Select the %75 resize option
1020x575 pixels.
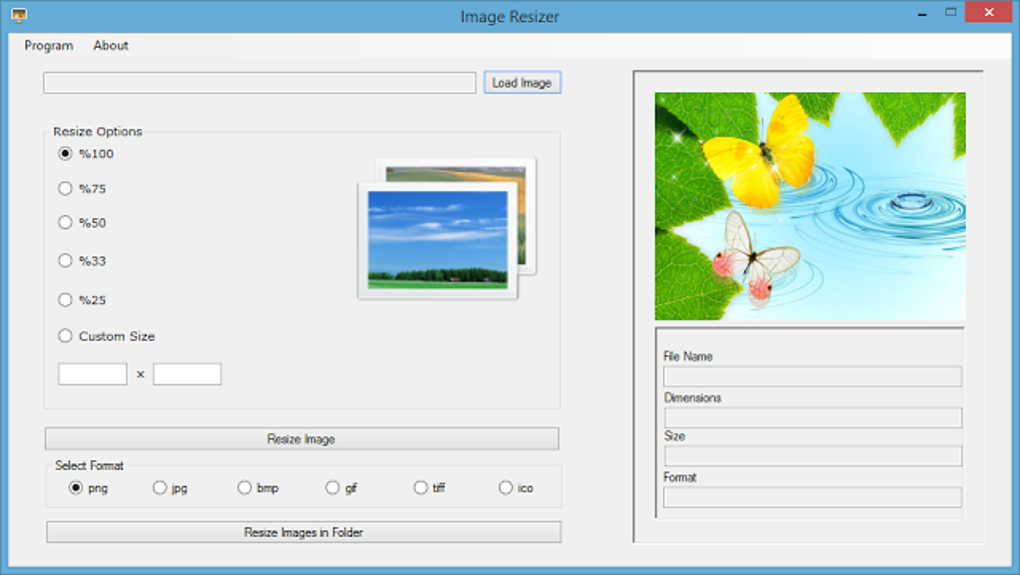click(66, 189)
